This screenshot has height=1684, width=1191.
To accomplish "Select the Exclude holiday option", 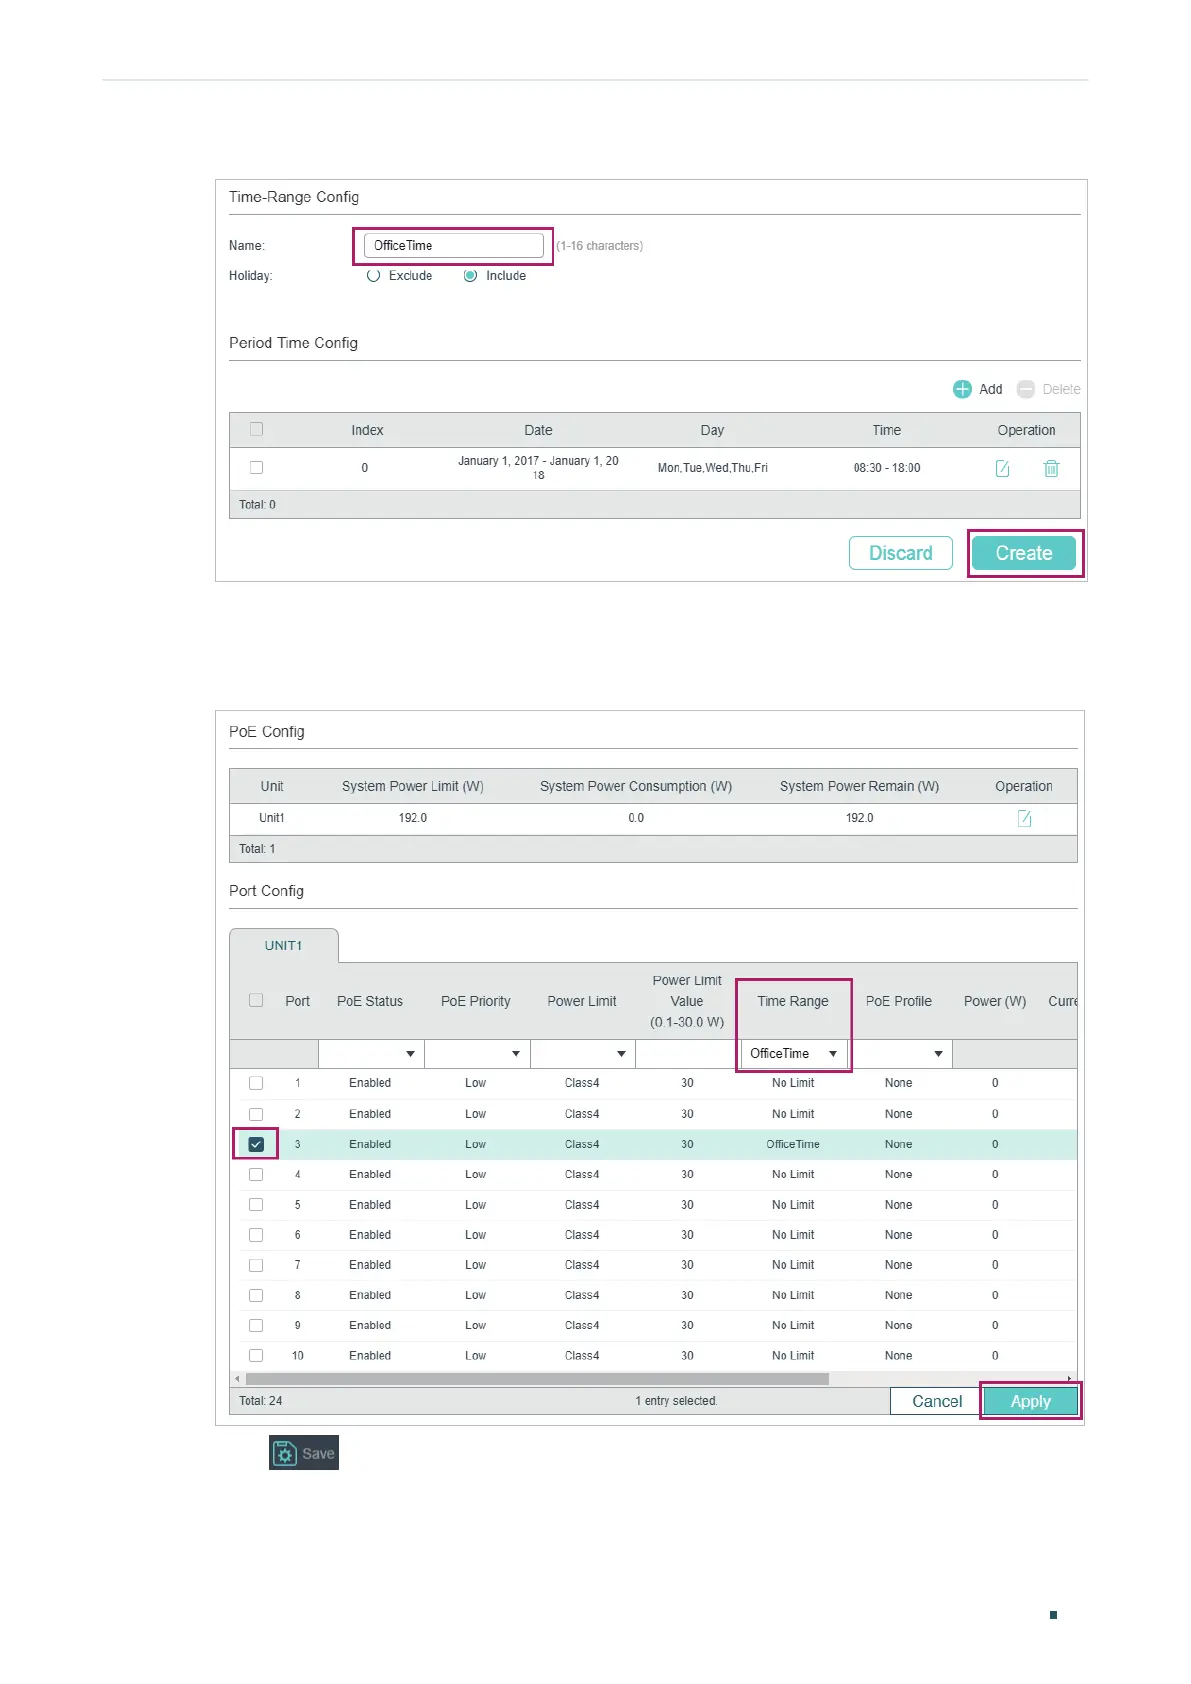I will (x=373, y=276).
